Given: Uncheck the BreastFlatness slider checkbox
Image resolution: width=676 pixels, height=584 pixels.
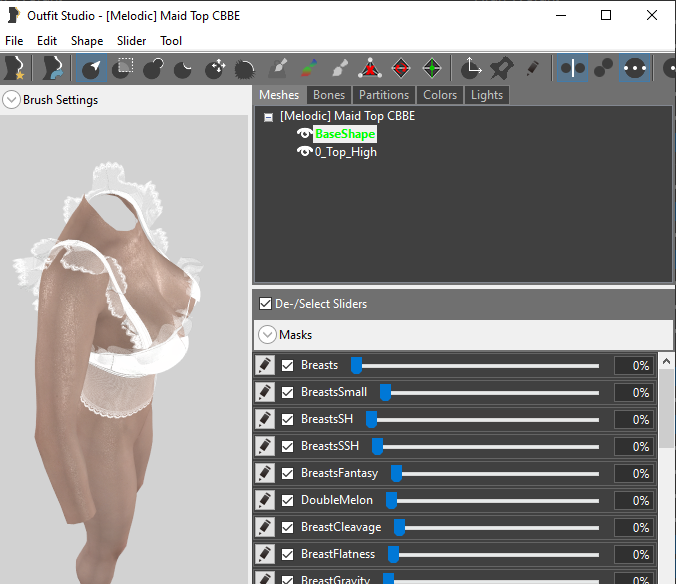Looking at the screenshot, I should (x=288, y=555).
